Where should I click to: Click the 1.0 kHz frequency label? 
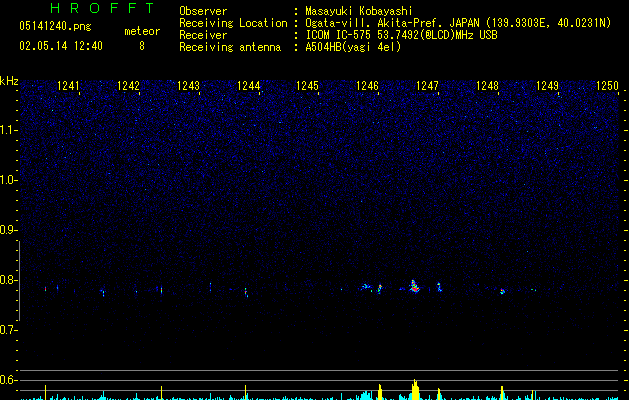9,180
